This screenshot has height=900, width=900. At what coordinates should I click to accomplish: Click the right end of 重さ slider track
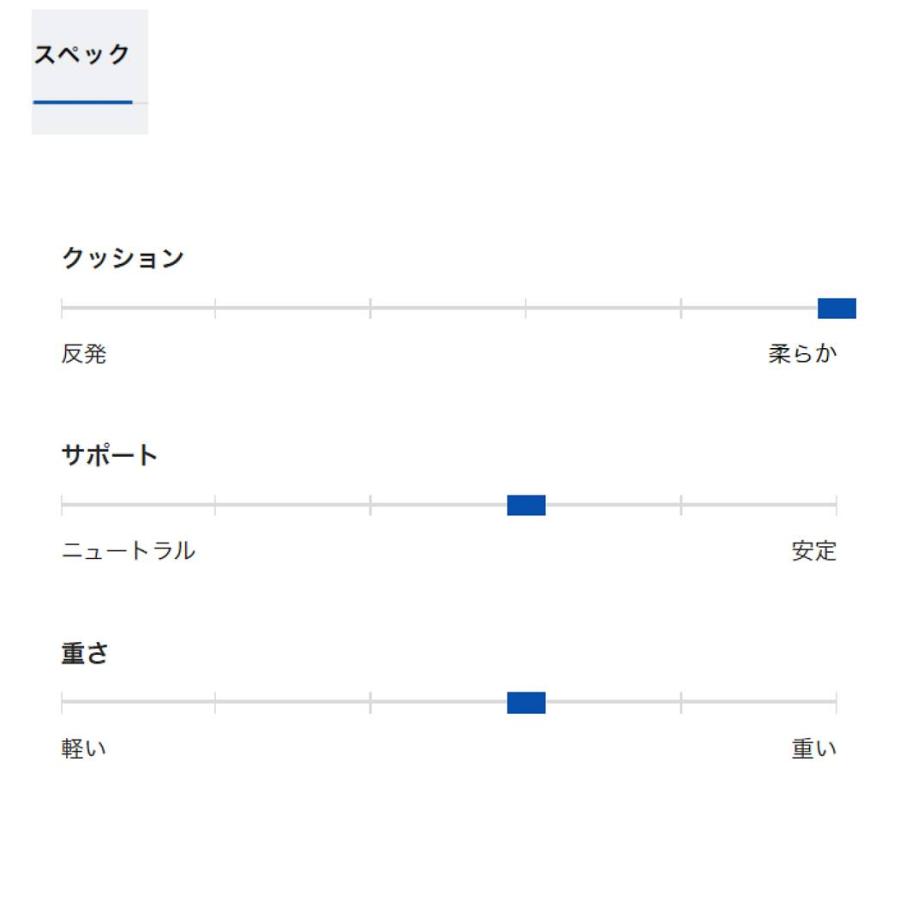[835, 703]
